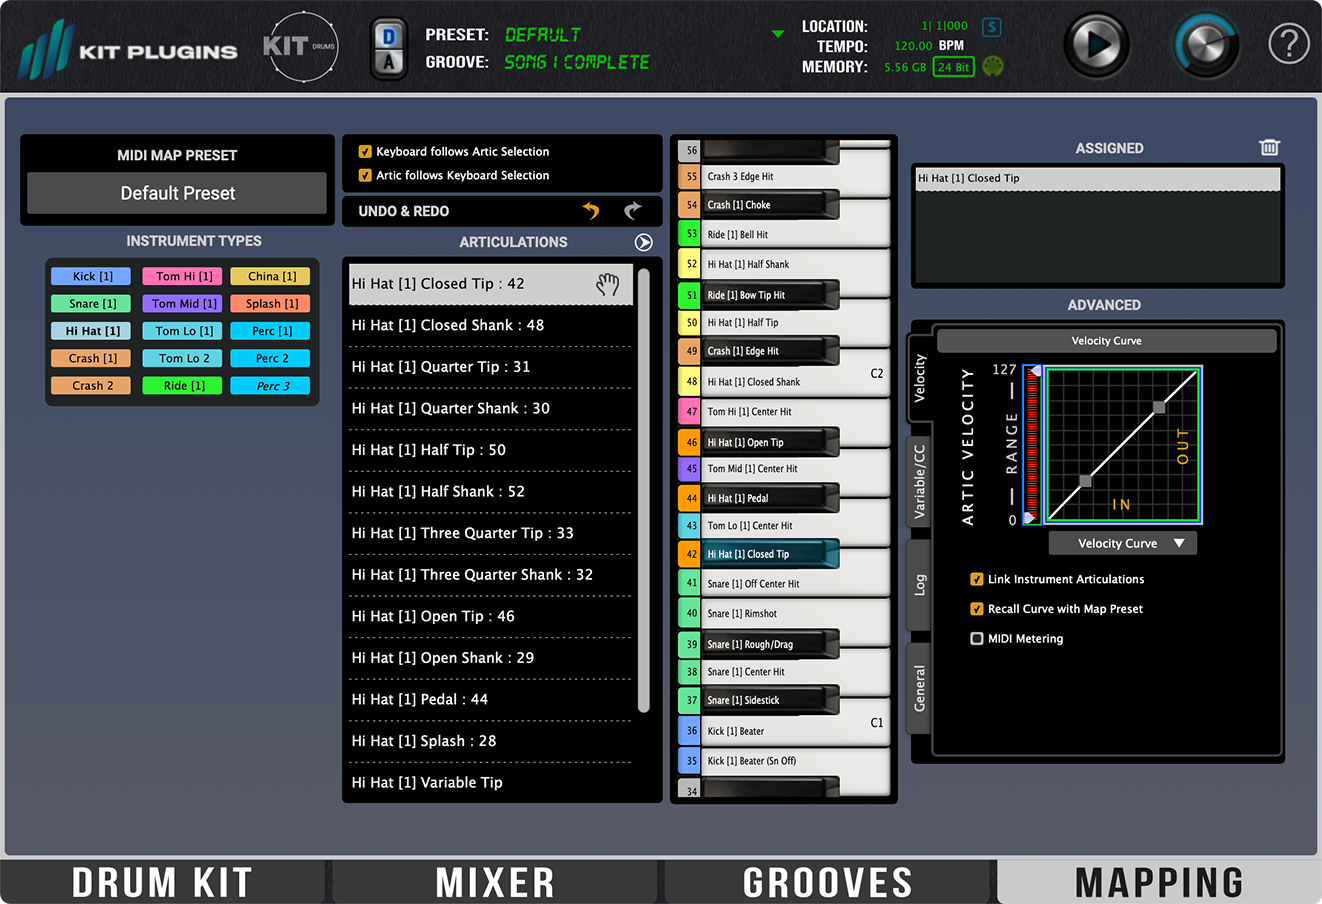Expand the Articulations panel with the circular arrow
The height and width of the screenshot is (904, 1322).
[643, 242]
